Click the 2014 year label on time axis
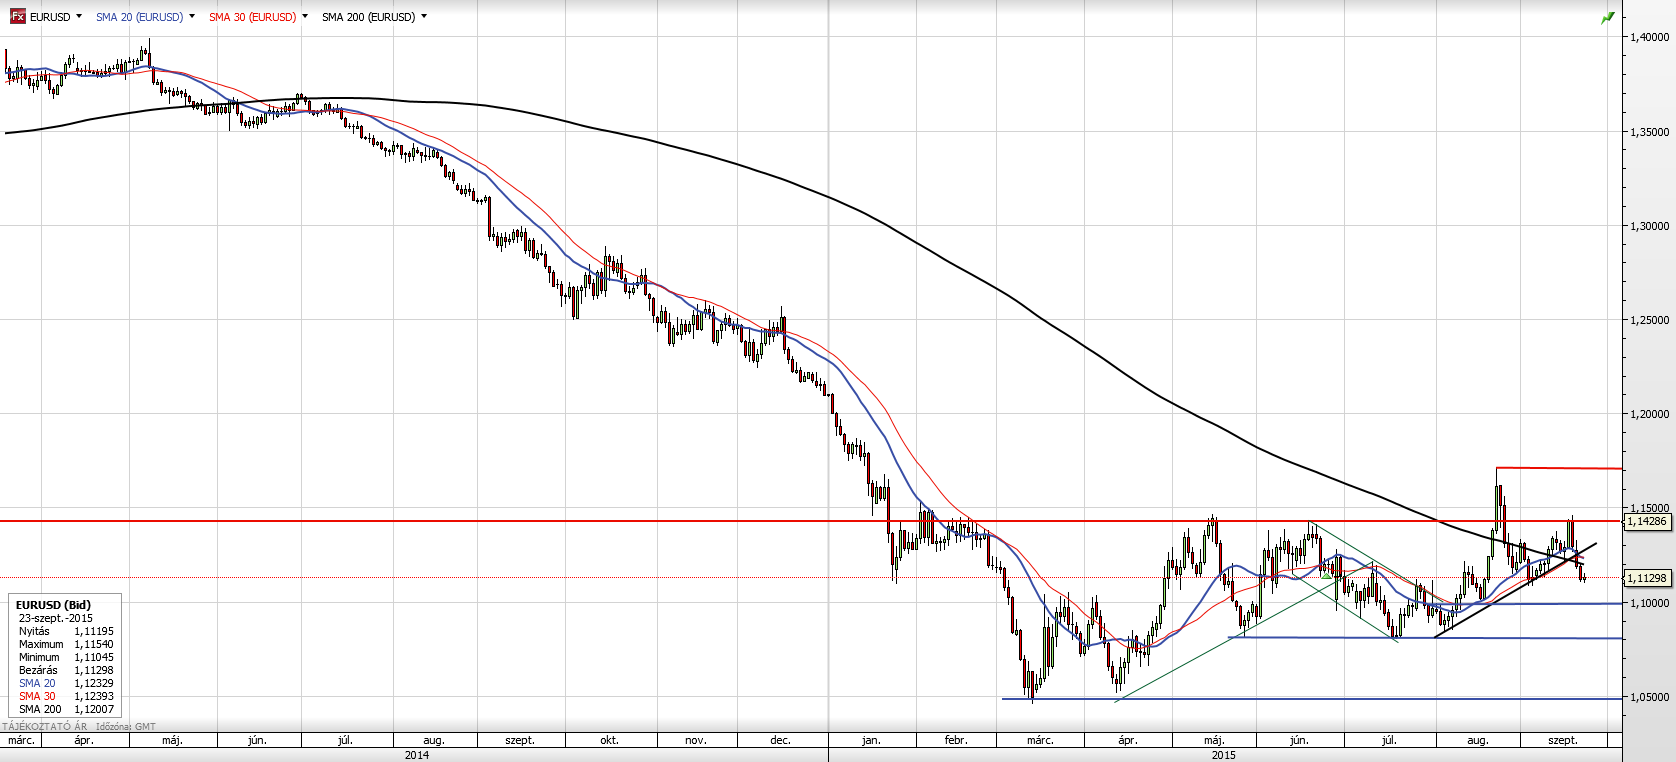The image size is (1676, 762). coord(417,755)
